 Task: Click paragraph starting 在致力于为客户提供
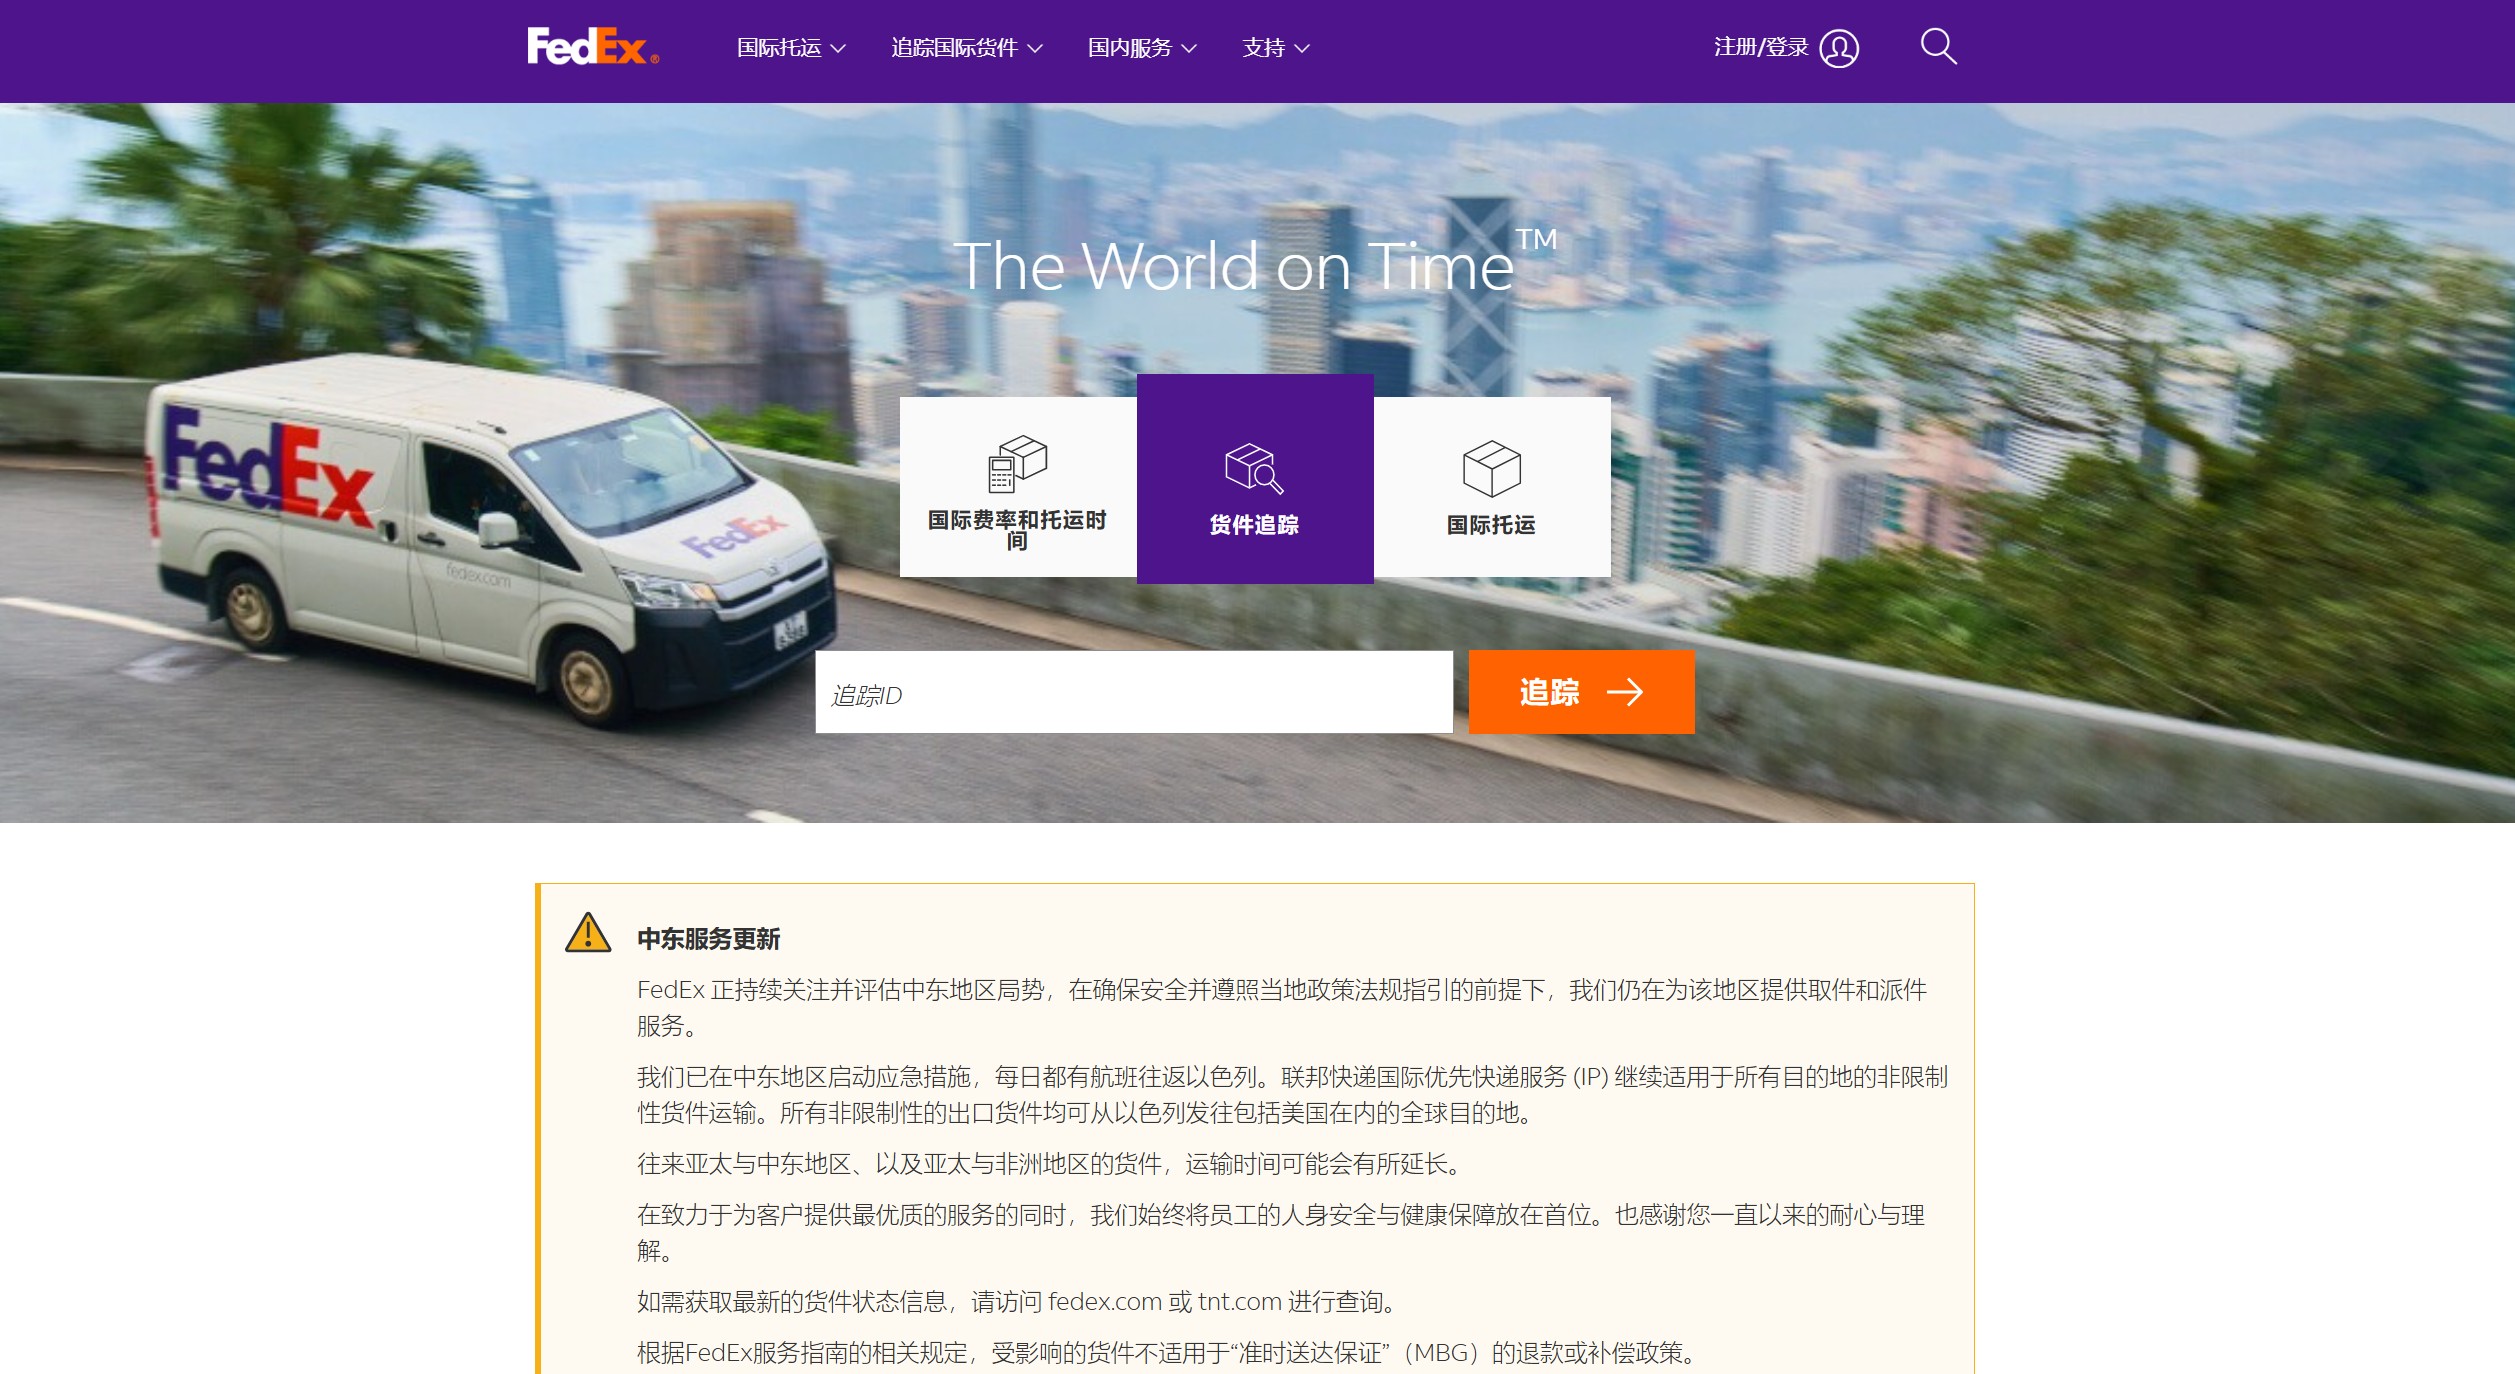pyautogui.click(x=1281, y=1233)
